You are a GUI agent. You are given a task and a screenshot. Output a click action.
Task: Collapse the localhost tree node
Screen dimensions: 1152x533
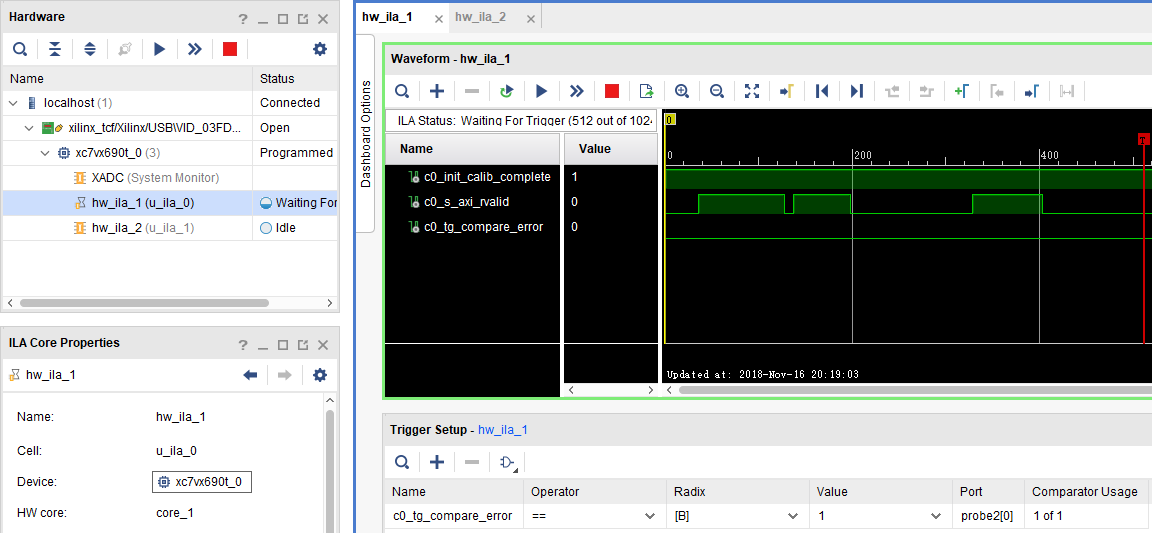pos(13,103)
